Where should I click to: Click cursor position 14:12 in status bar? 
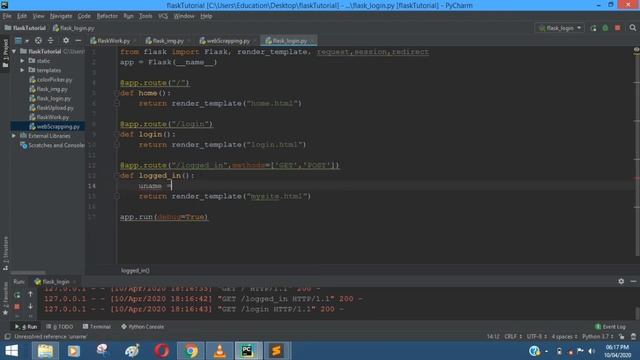(x=493, y=337)
